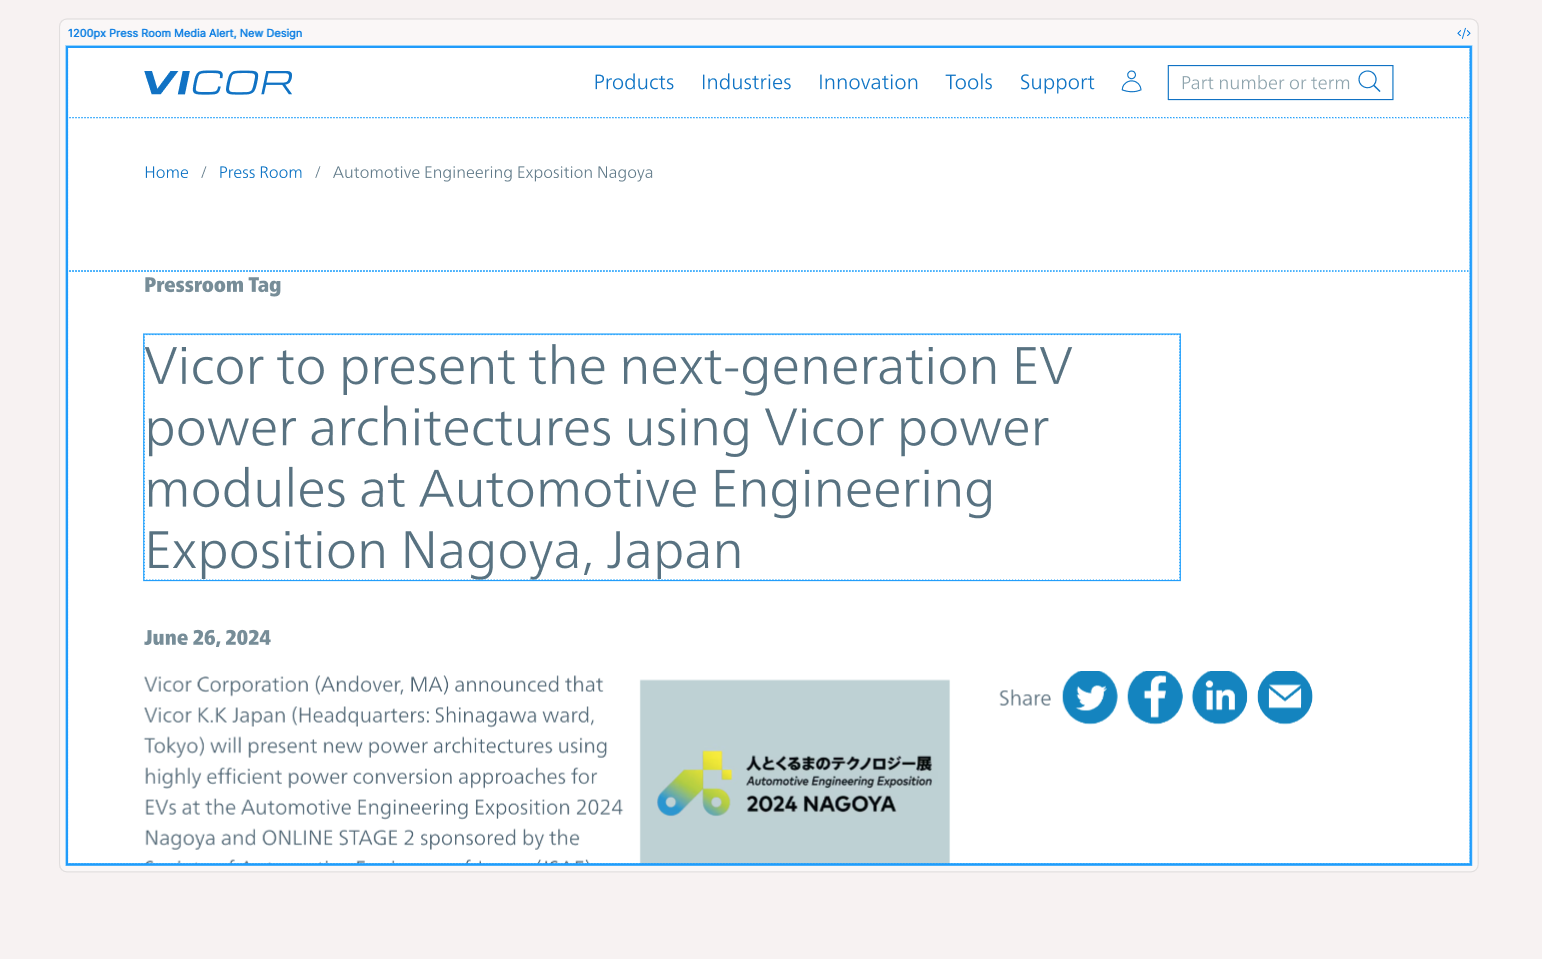Select the Automotive Engineering Exposition Nagoya breadcrumb
The height and width of the screenshot is (959, 1542).
(493, 172)
